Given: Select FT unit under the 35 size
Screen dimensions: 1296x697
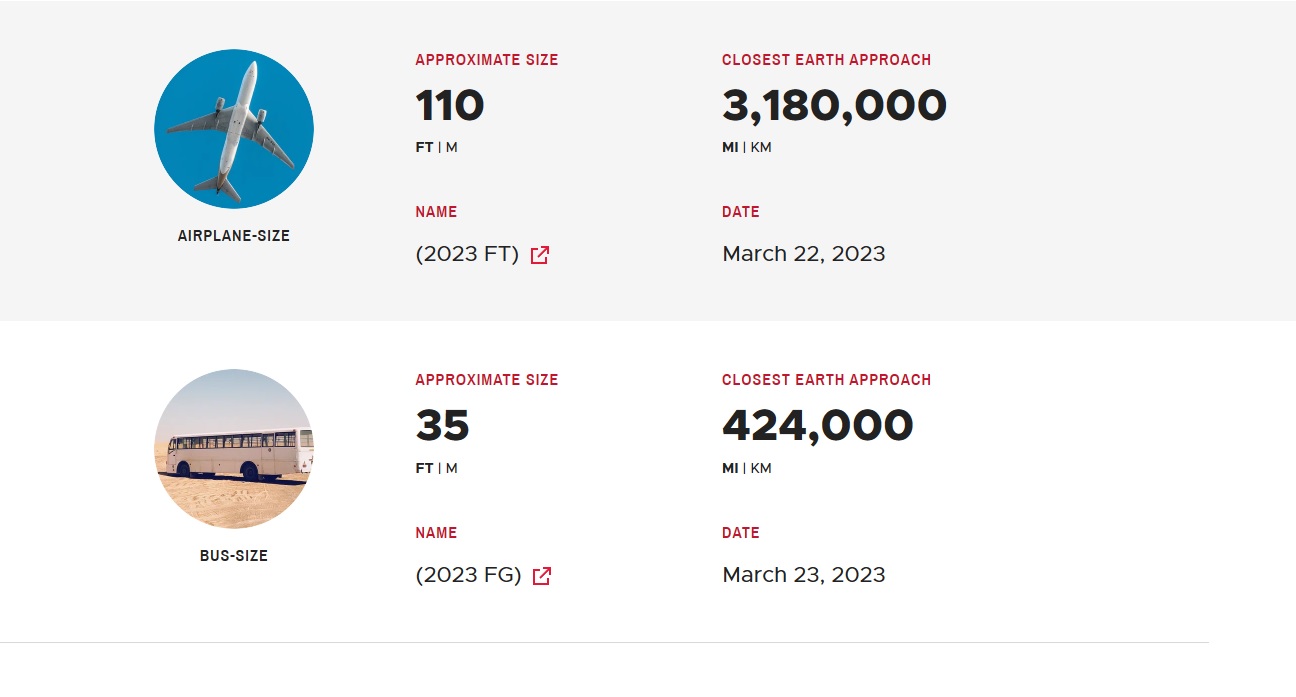Looking at the screenshot, I should pyautogui.click(x=424, y=468).
